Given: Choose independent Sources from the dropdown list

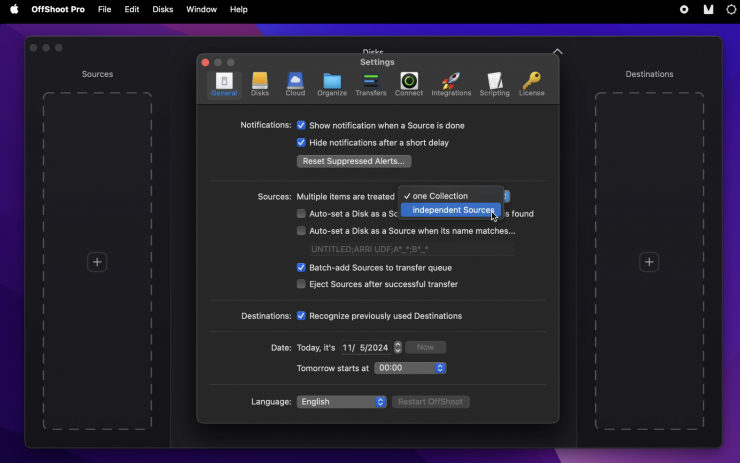Looking at the screenshot, I should click(452, 210).
